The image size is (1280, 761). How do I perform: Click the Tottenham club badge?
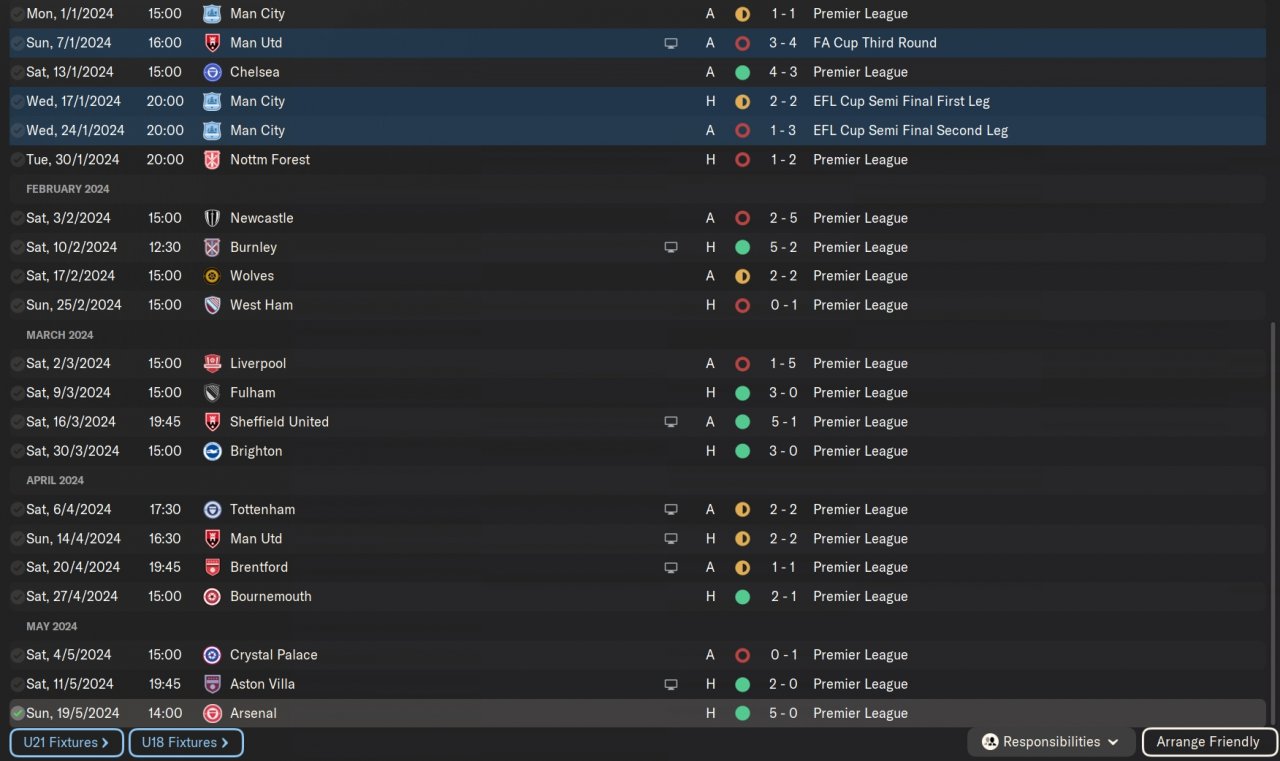[x=212, y=509]
